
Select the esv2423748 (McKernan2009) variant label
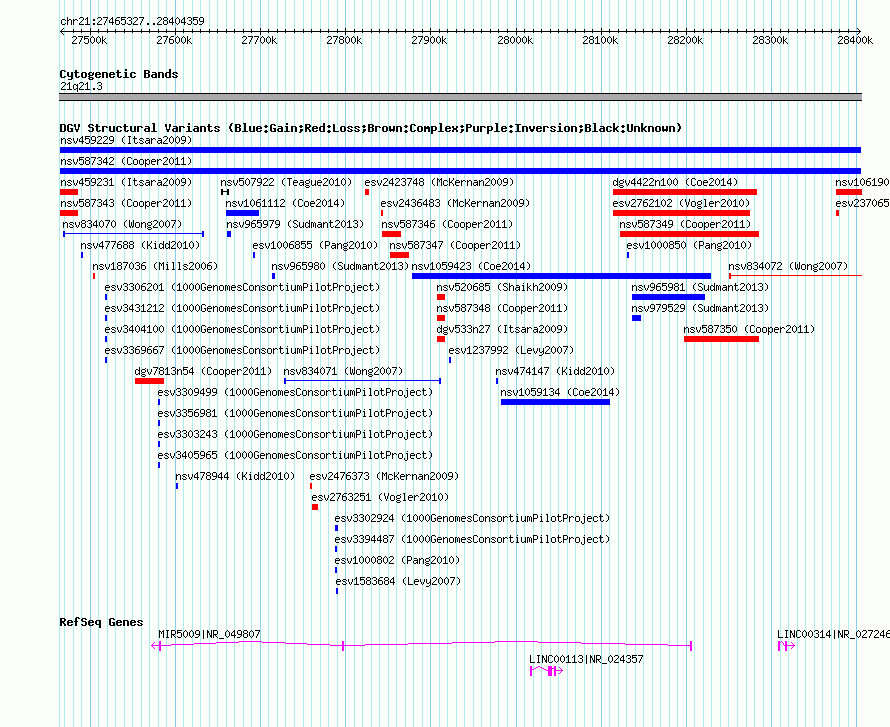[x=439, y=182]
